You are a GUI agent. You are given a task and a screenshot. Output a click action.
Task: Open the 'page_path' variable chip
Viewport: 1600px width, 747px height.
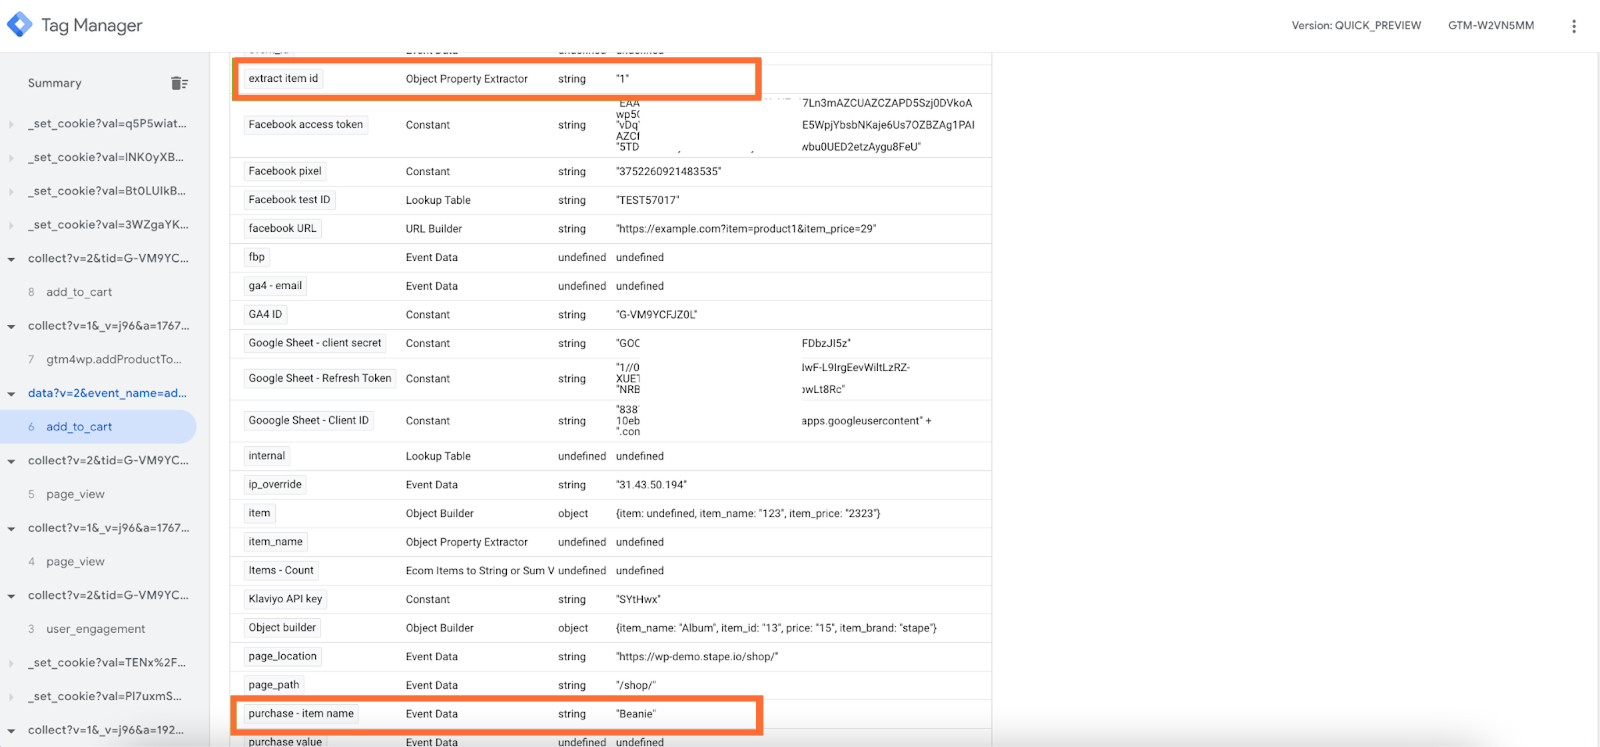(274, 685)
